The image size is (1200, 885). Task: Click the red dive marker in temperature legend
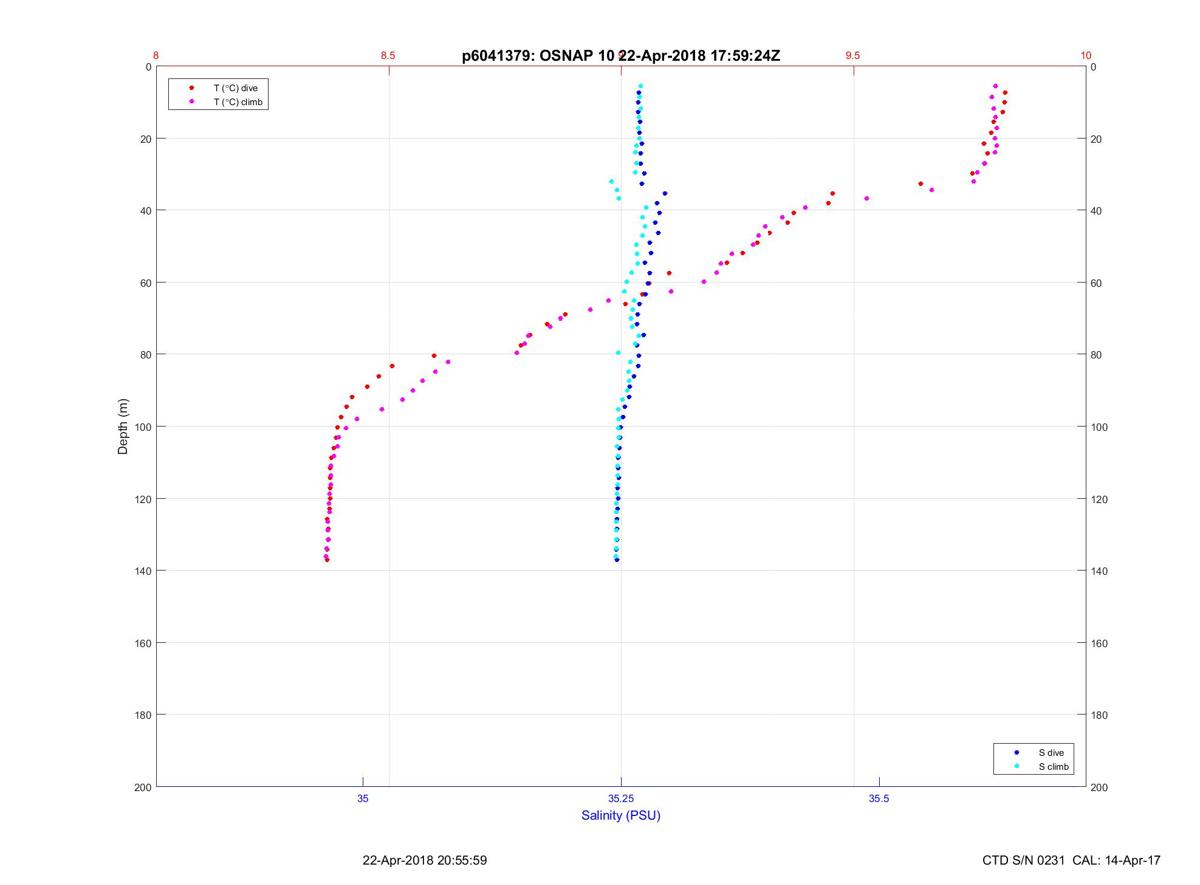click(191, 88)
